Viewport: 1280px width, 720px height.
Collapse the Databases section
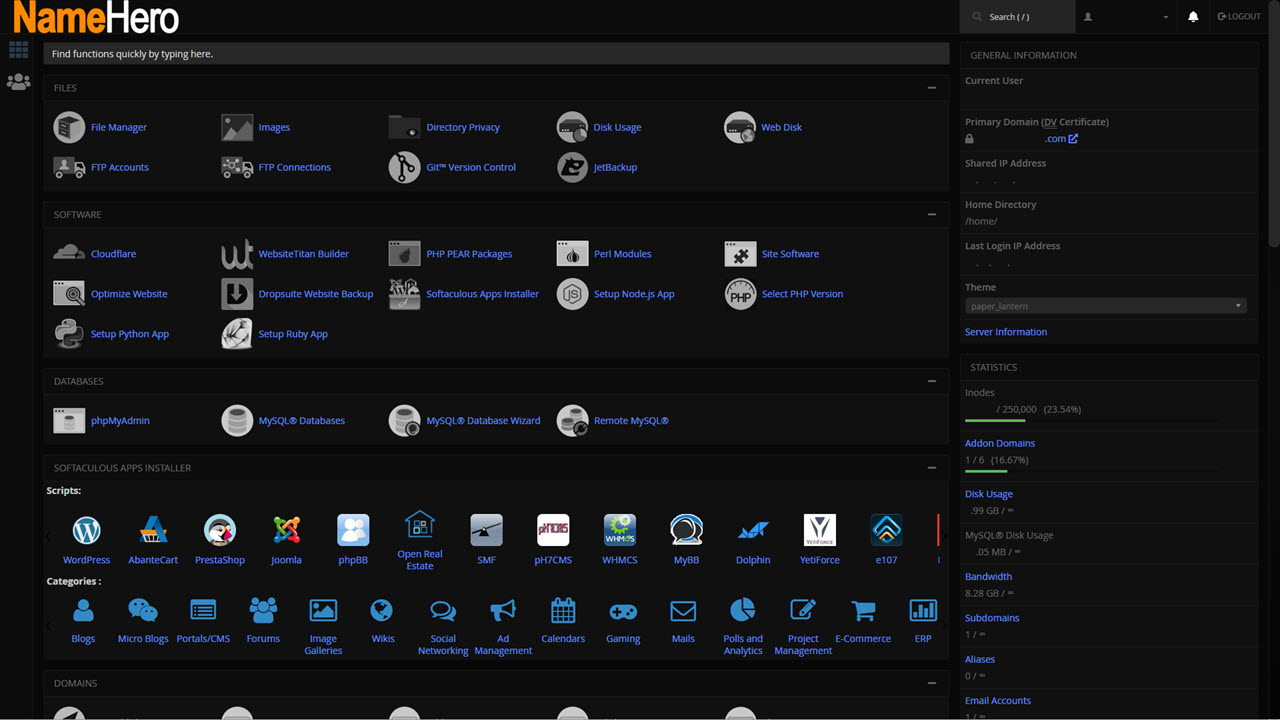pos(932,381)
